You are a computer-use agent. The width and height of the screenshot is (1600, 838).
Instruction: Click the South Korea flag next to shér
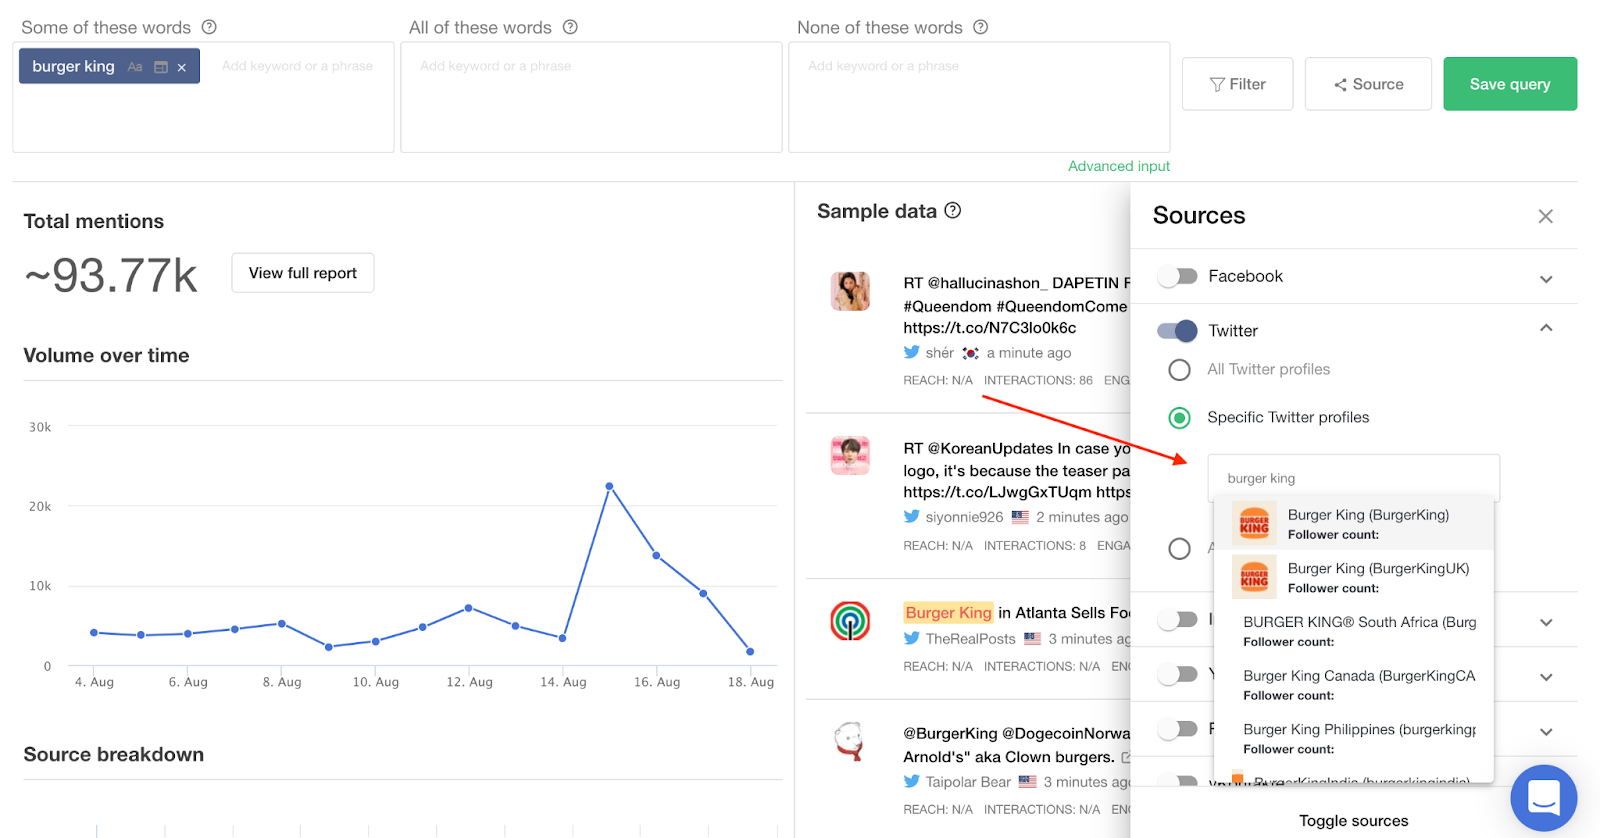click(970, 353)
